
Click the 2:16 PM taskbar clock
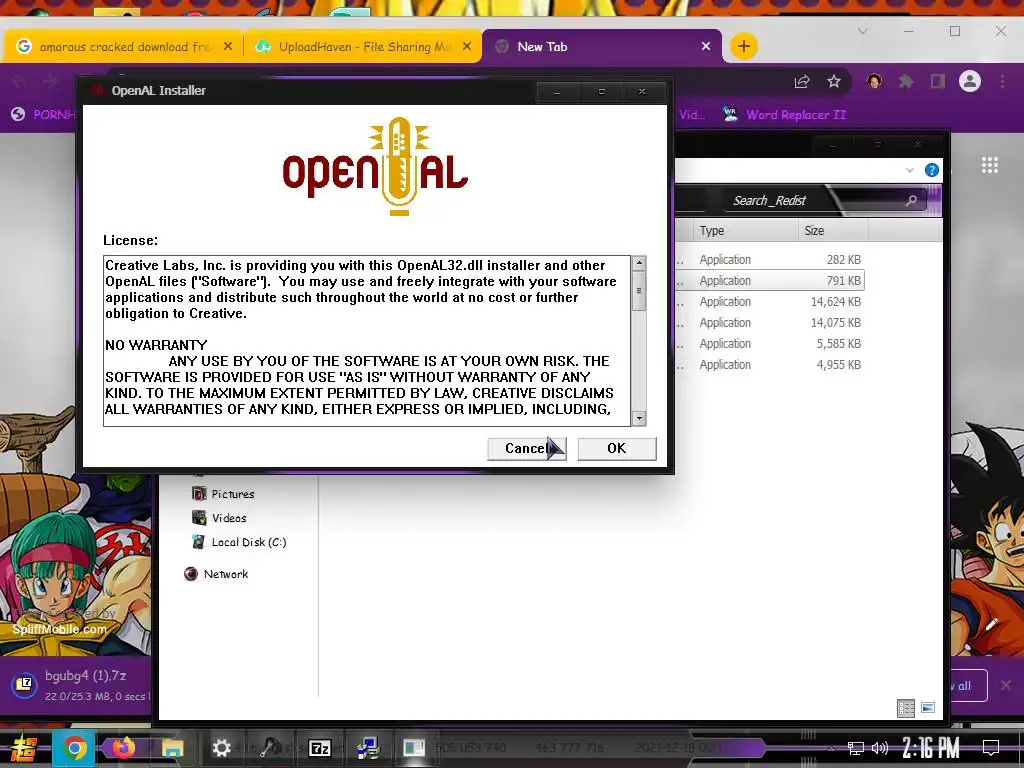click(x=931, y=748)
